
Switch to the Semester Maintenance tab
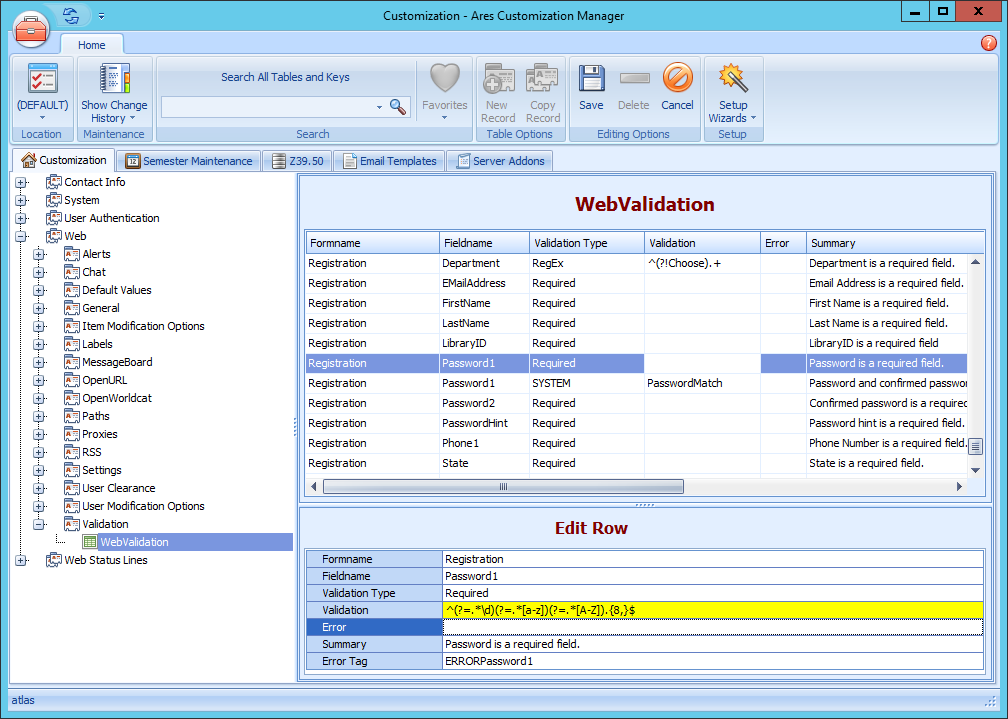coord(195,160)
